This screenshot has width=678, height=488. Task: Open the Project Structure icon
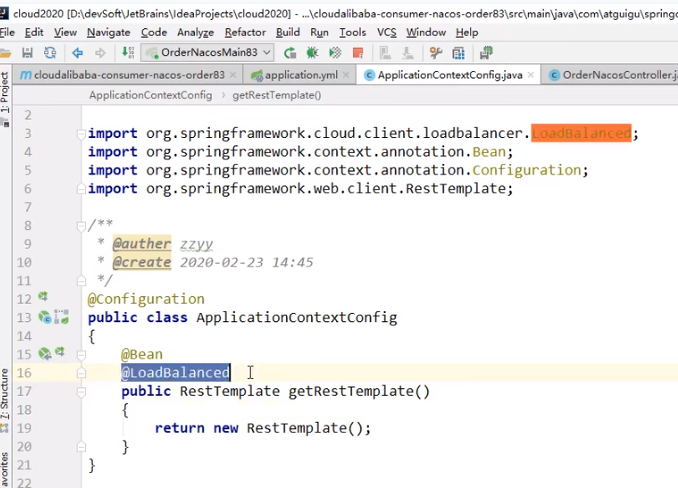click(x=458, y=53)
